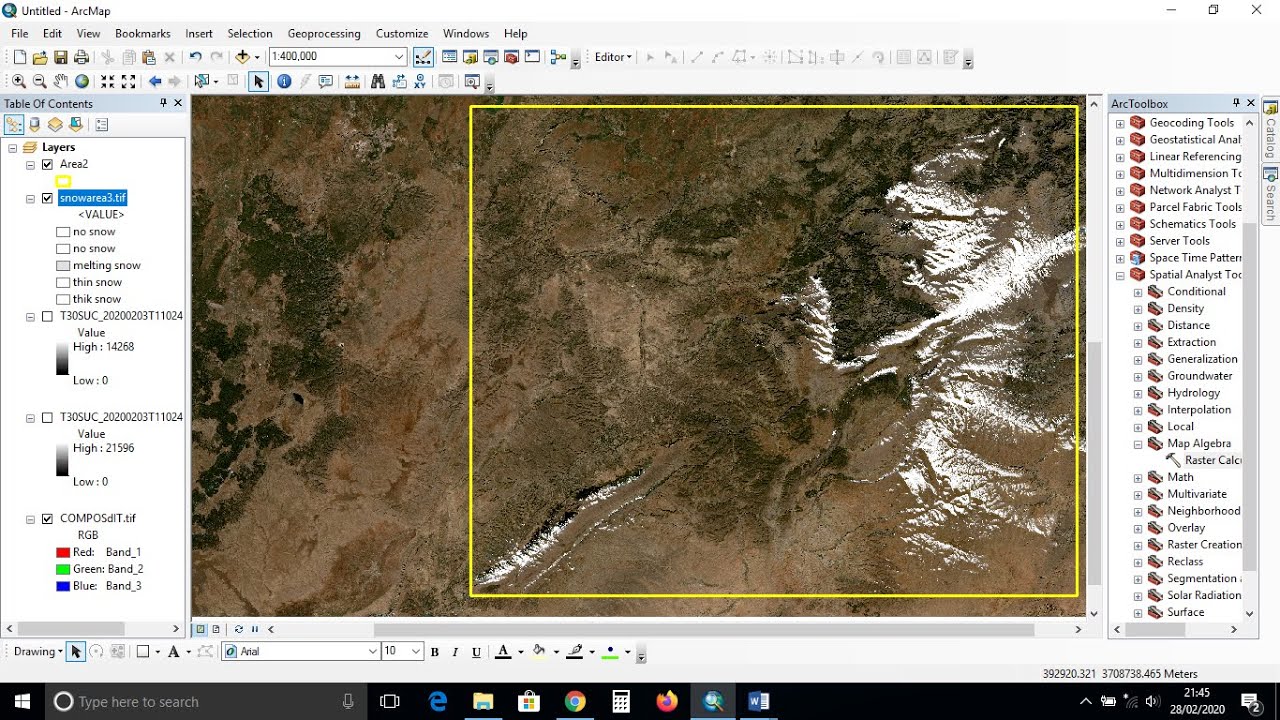Open the map scale dropdown
Screen dimensions: 1280x720
[400, 57]
